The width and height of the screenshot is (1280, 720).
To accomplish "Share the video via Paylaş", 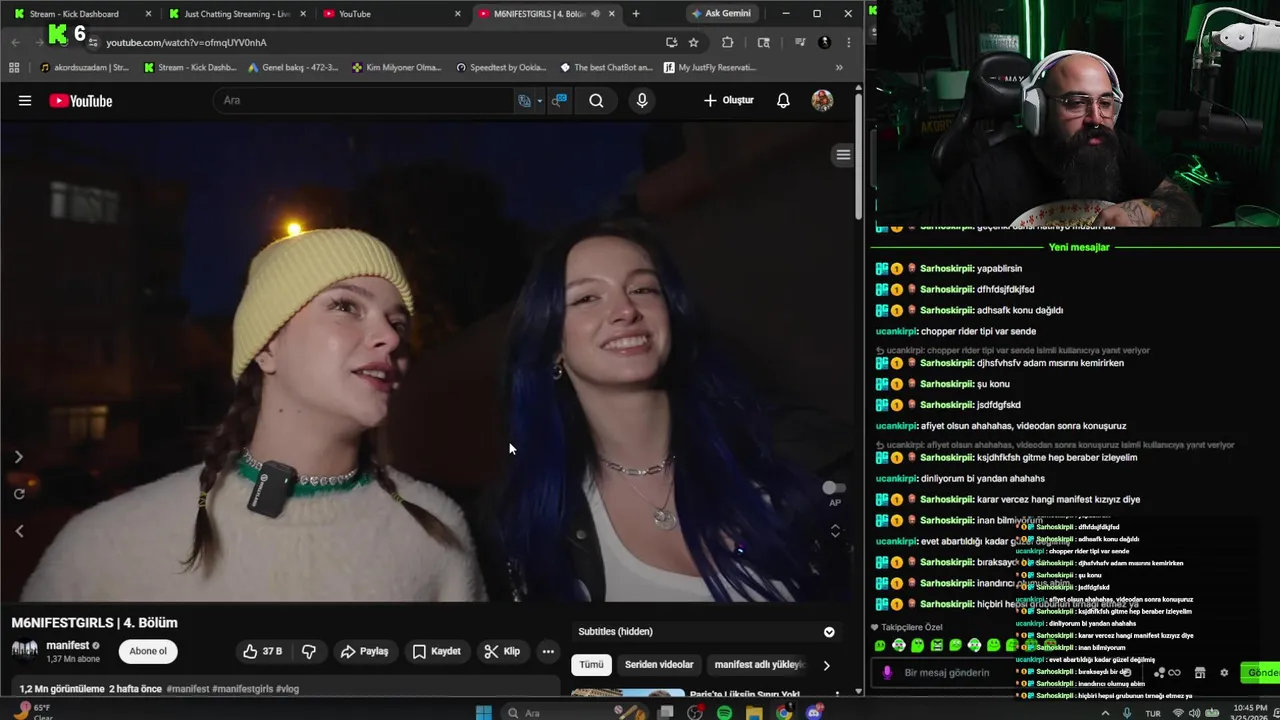I will (364, 651).
